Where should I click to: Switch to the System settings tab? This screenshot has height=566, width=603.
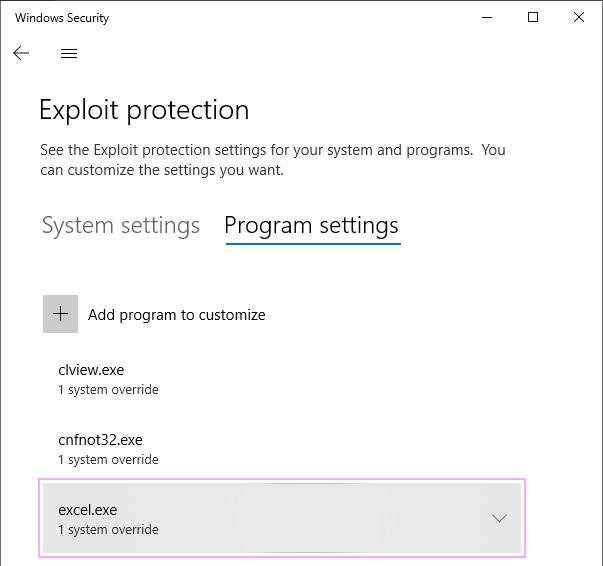coord(121,225)
